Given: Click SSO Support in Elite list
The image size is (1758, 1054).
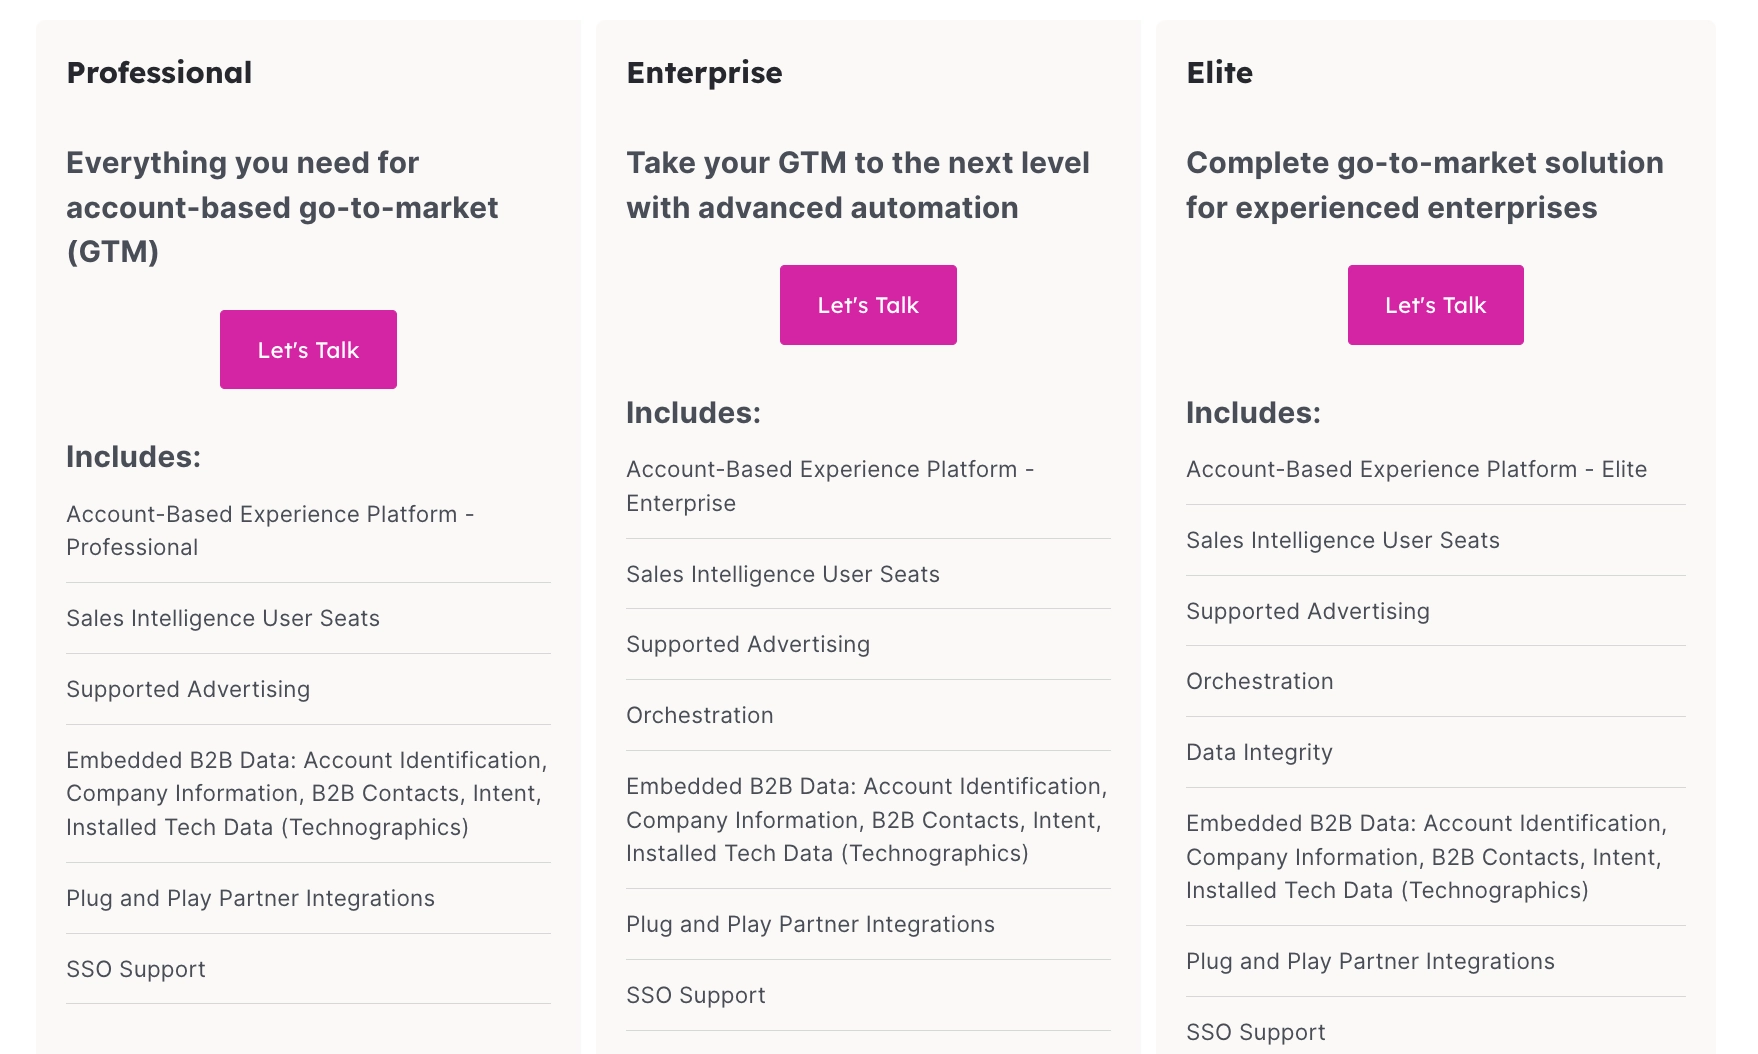Looking at the screenshot, I should [1256, 1032].
